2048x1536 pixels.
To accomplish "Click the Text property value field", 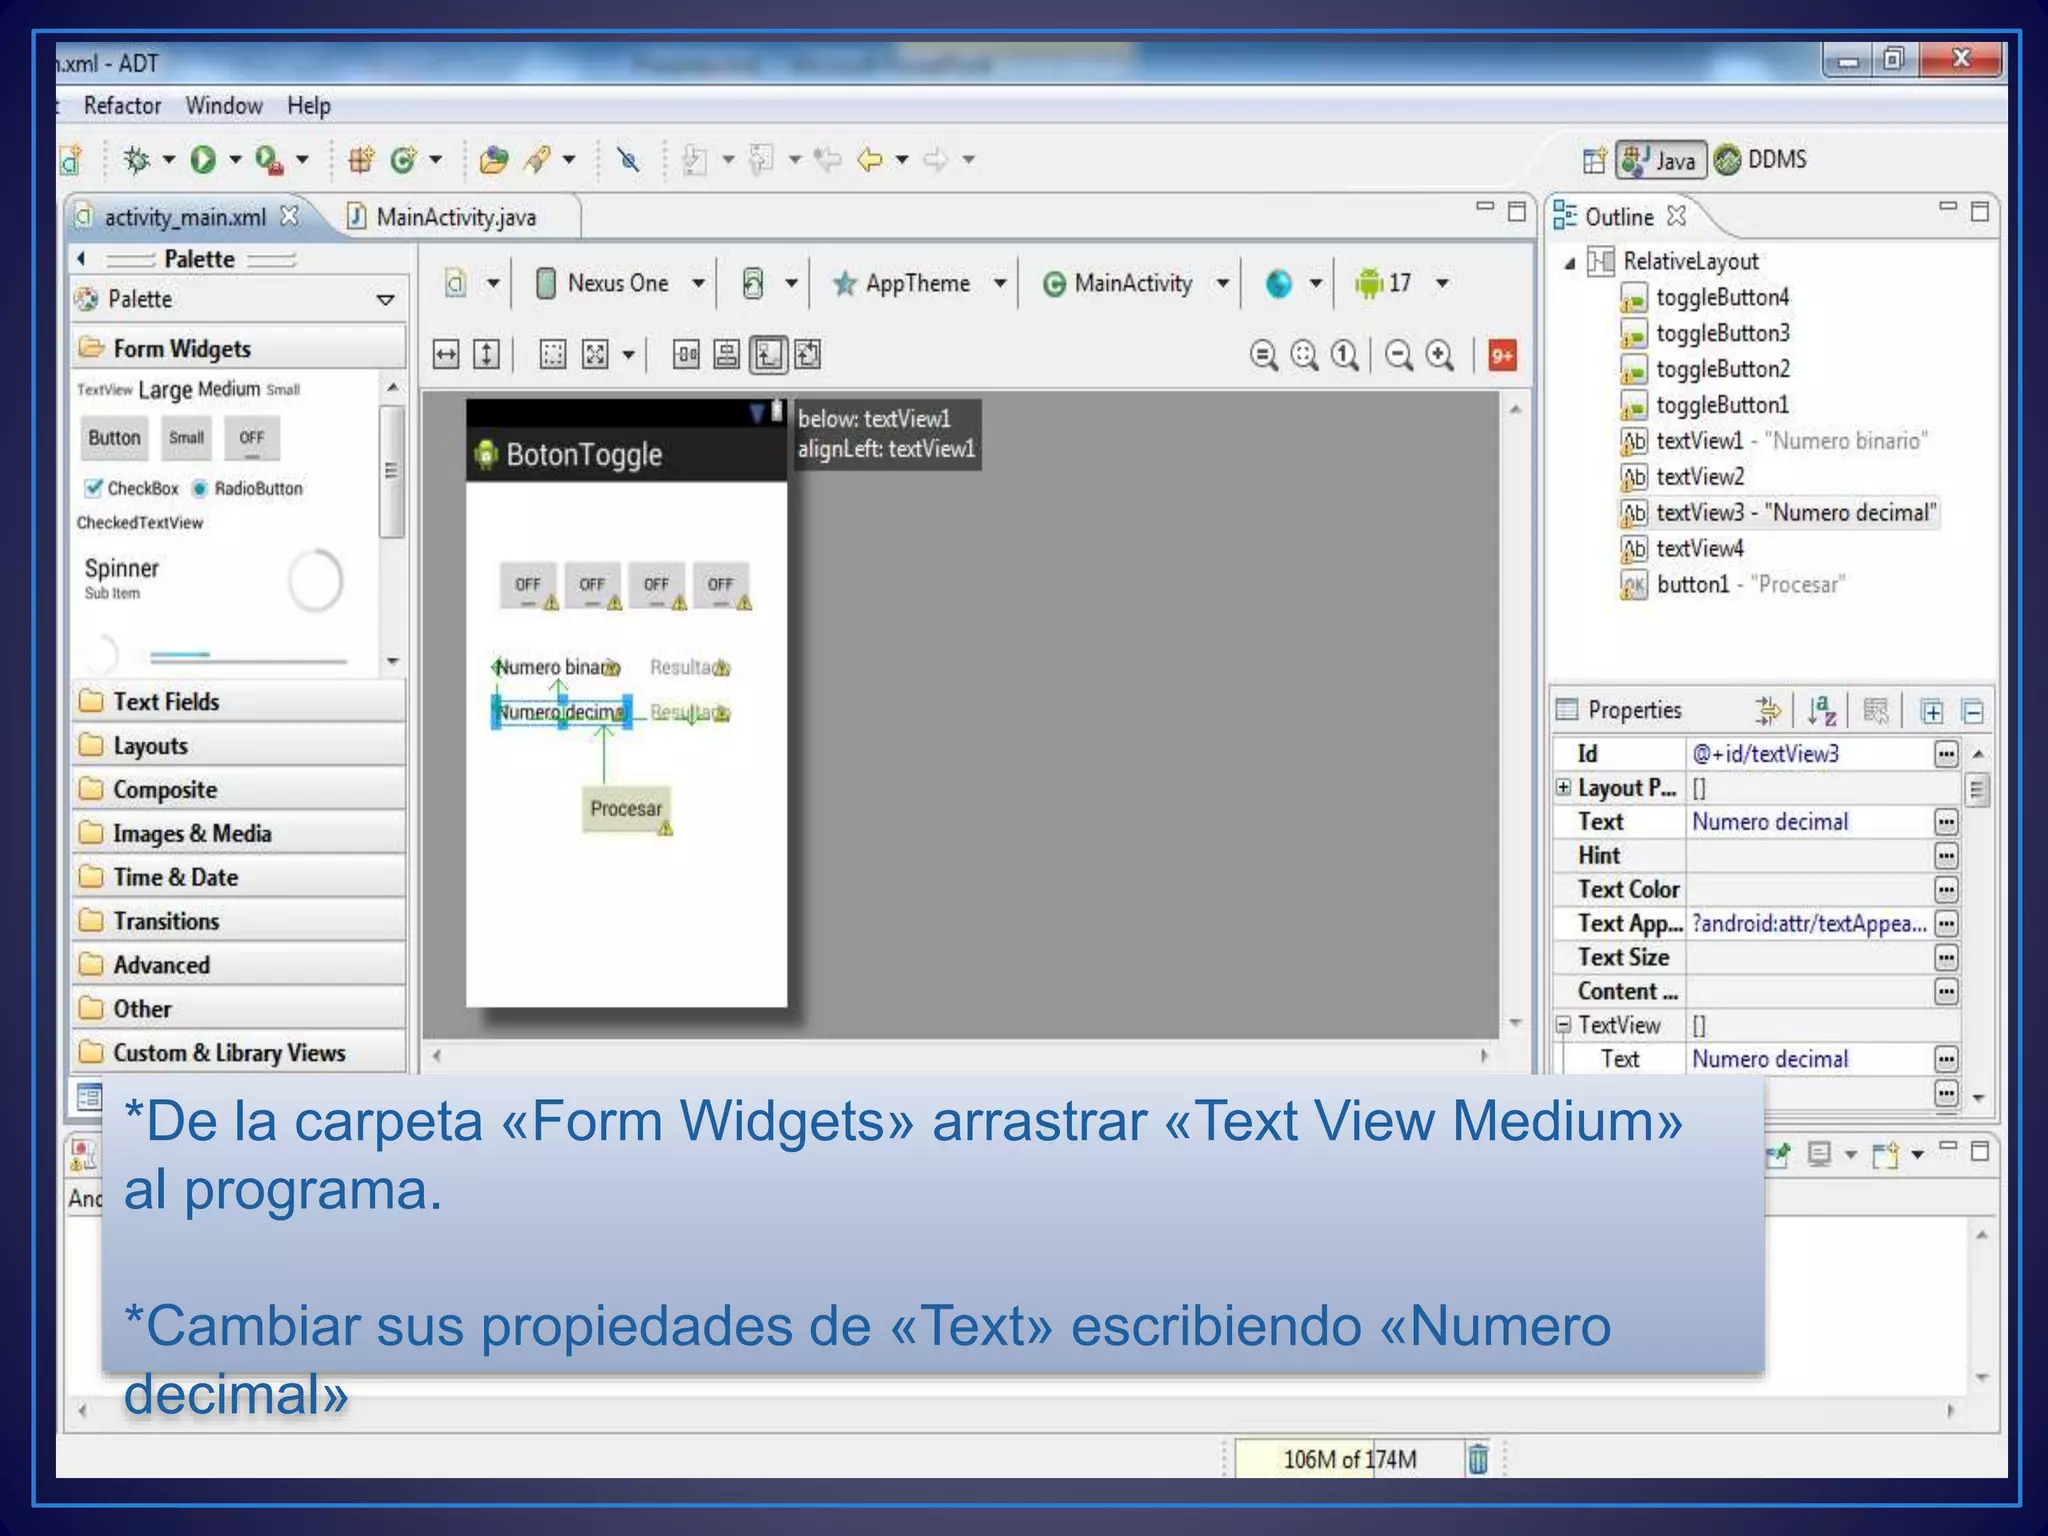I will 1810,822.
